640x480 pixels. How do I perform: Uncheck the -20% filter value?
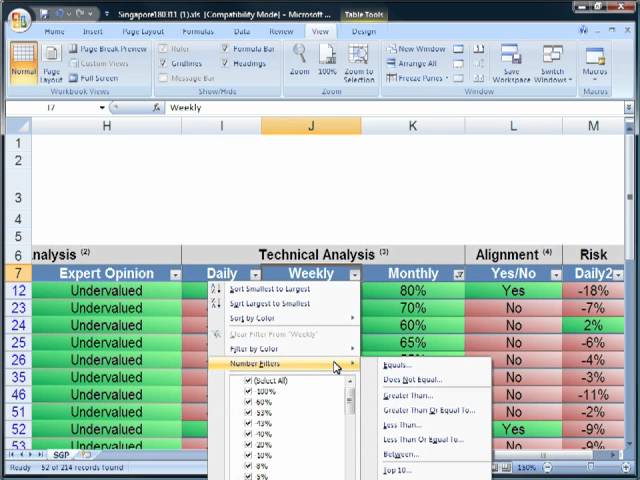coord(248,444)
